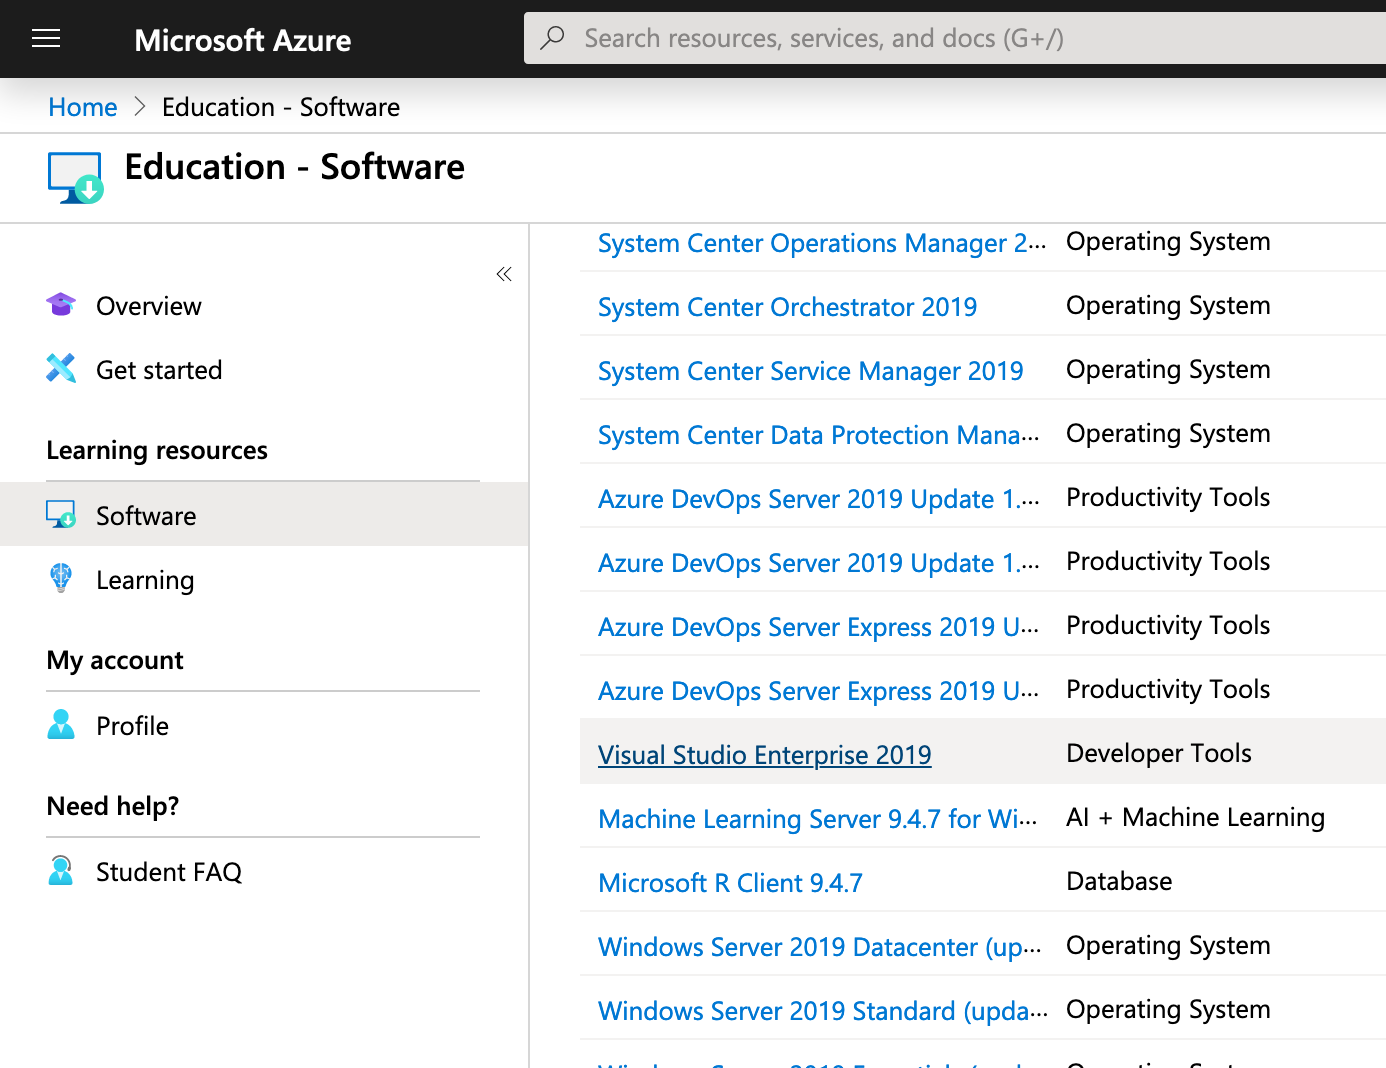Go to Home breadcrumb link
Screen dimensions: 1386x1068
coord(83,107)
